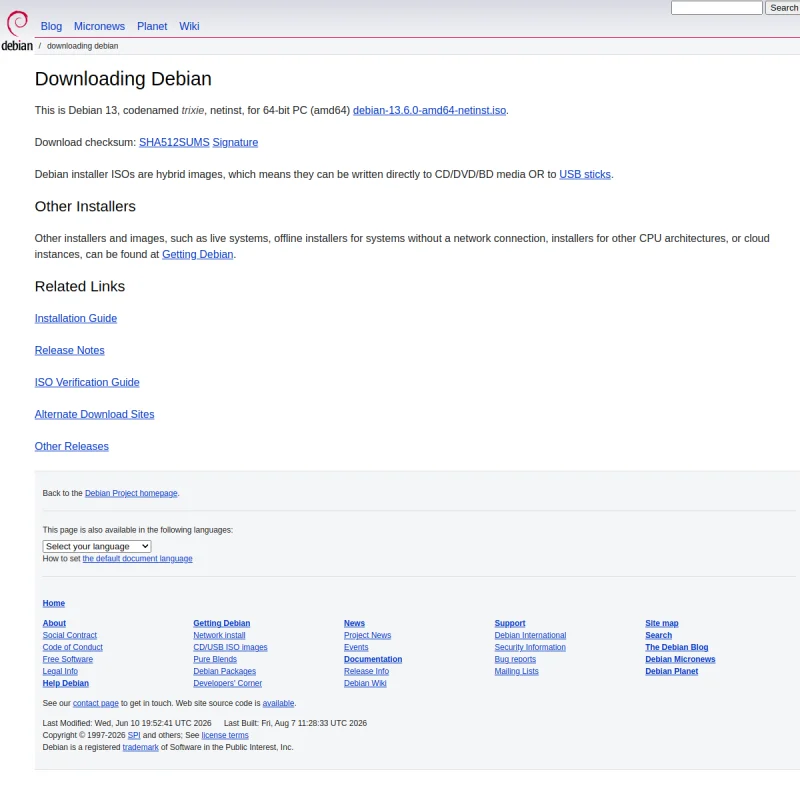Open the Micronews navigation link
Image resolution: width=800 pixels, height=800 pixels.
99,26
